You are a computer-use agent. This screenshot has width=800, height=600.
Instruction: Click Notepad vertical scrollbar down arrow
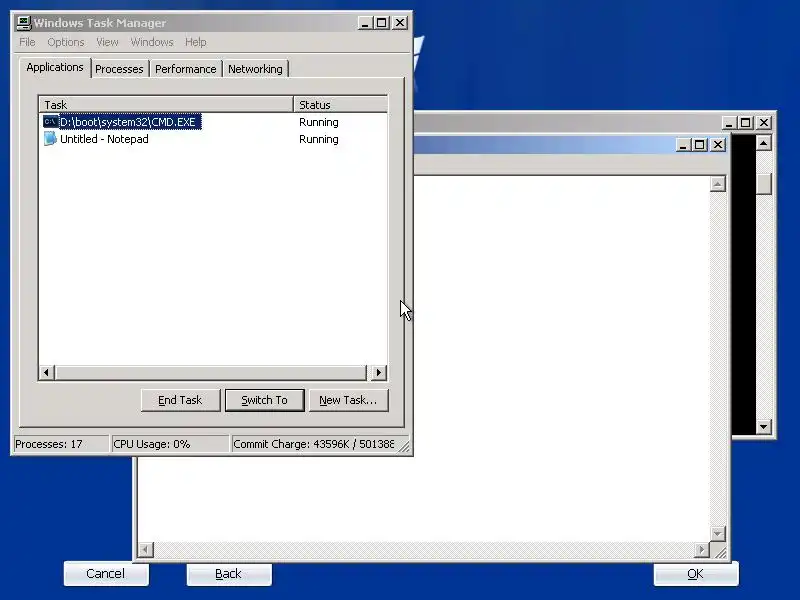click(x=718, y=534)
